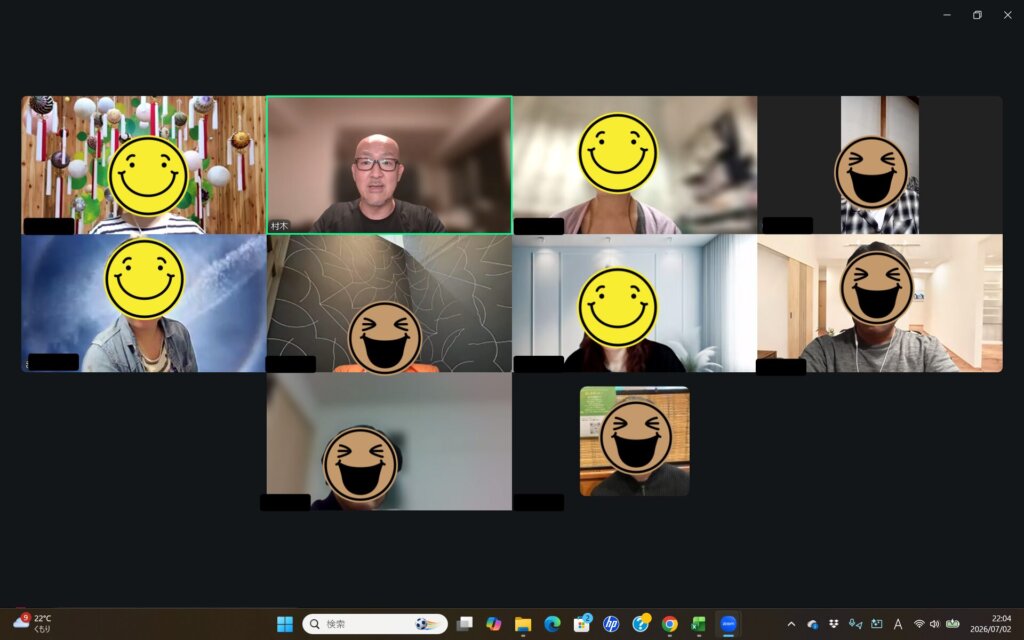Screen dimensions: 1024x640
Task: Open Microsoft Store with notification badge
Action: click(x=582, y=624)
